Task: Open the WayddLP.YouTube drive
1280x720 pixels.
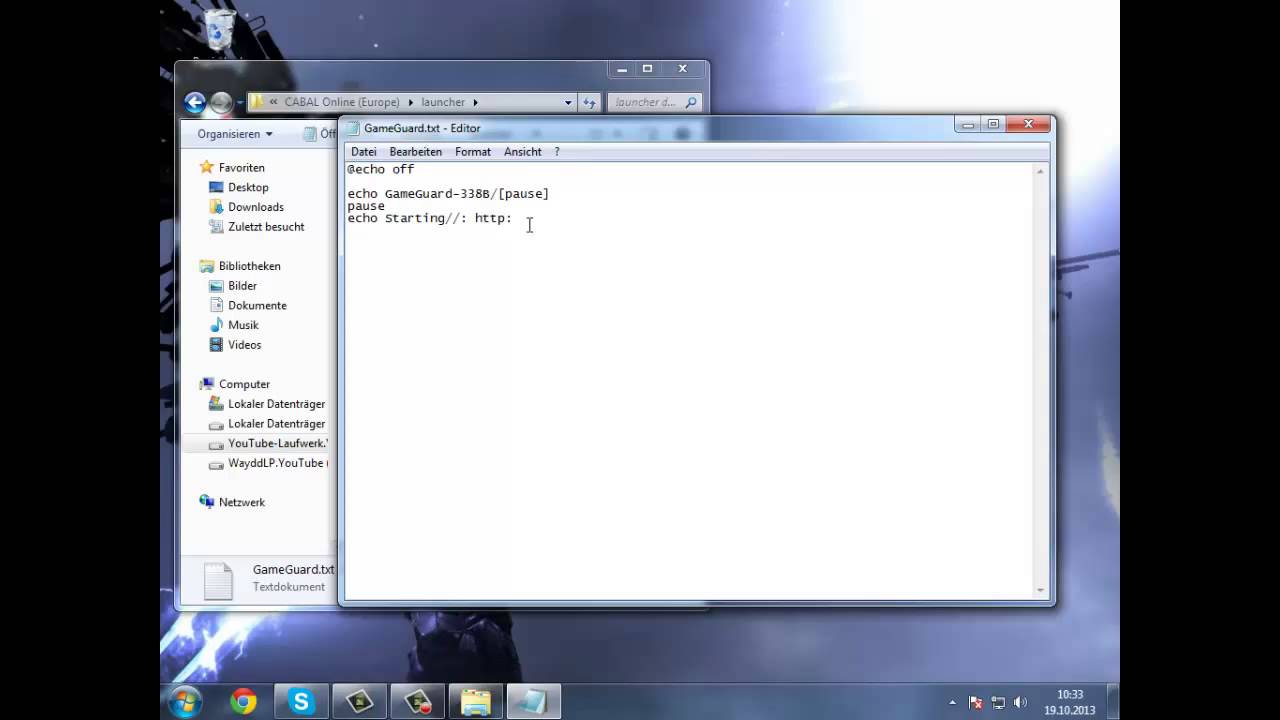Action: (275, 463)
